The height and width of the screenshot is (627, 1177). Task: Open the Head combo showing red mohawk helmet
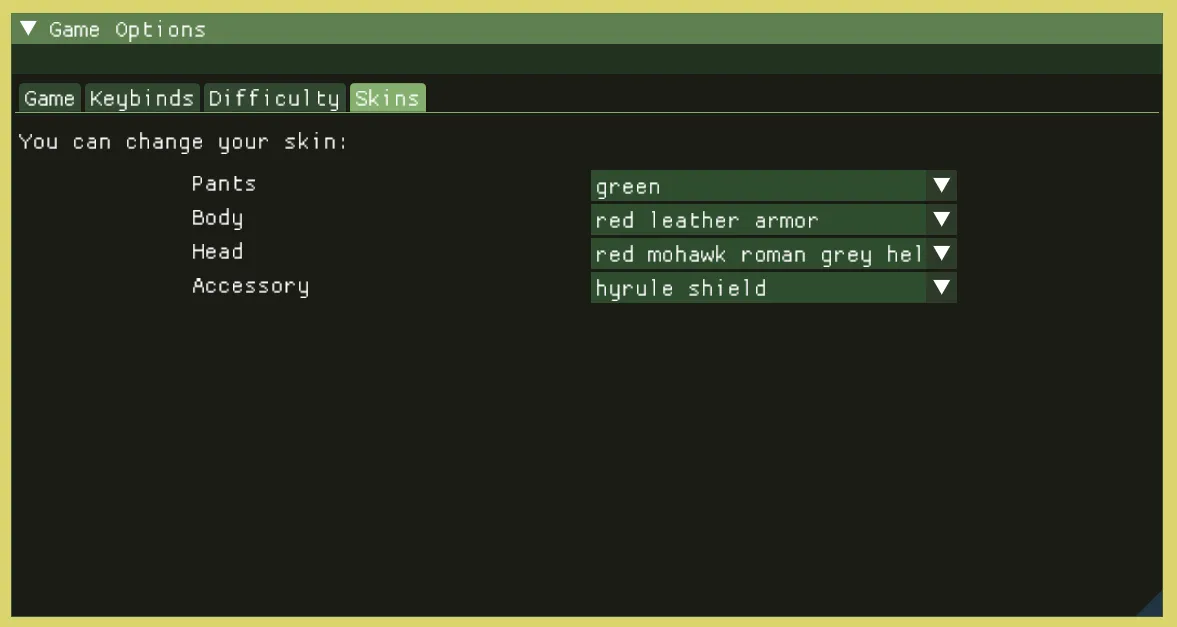pos(760,254)
